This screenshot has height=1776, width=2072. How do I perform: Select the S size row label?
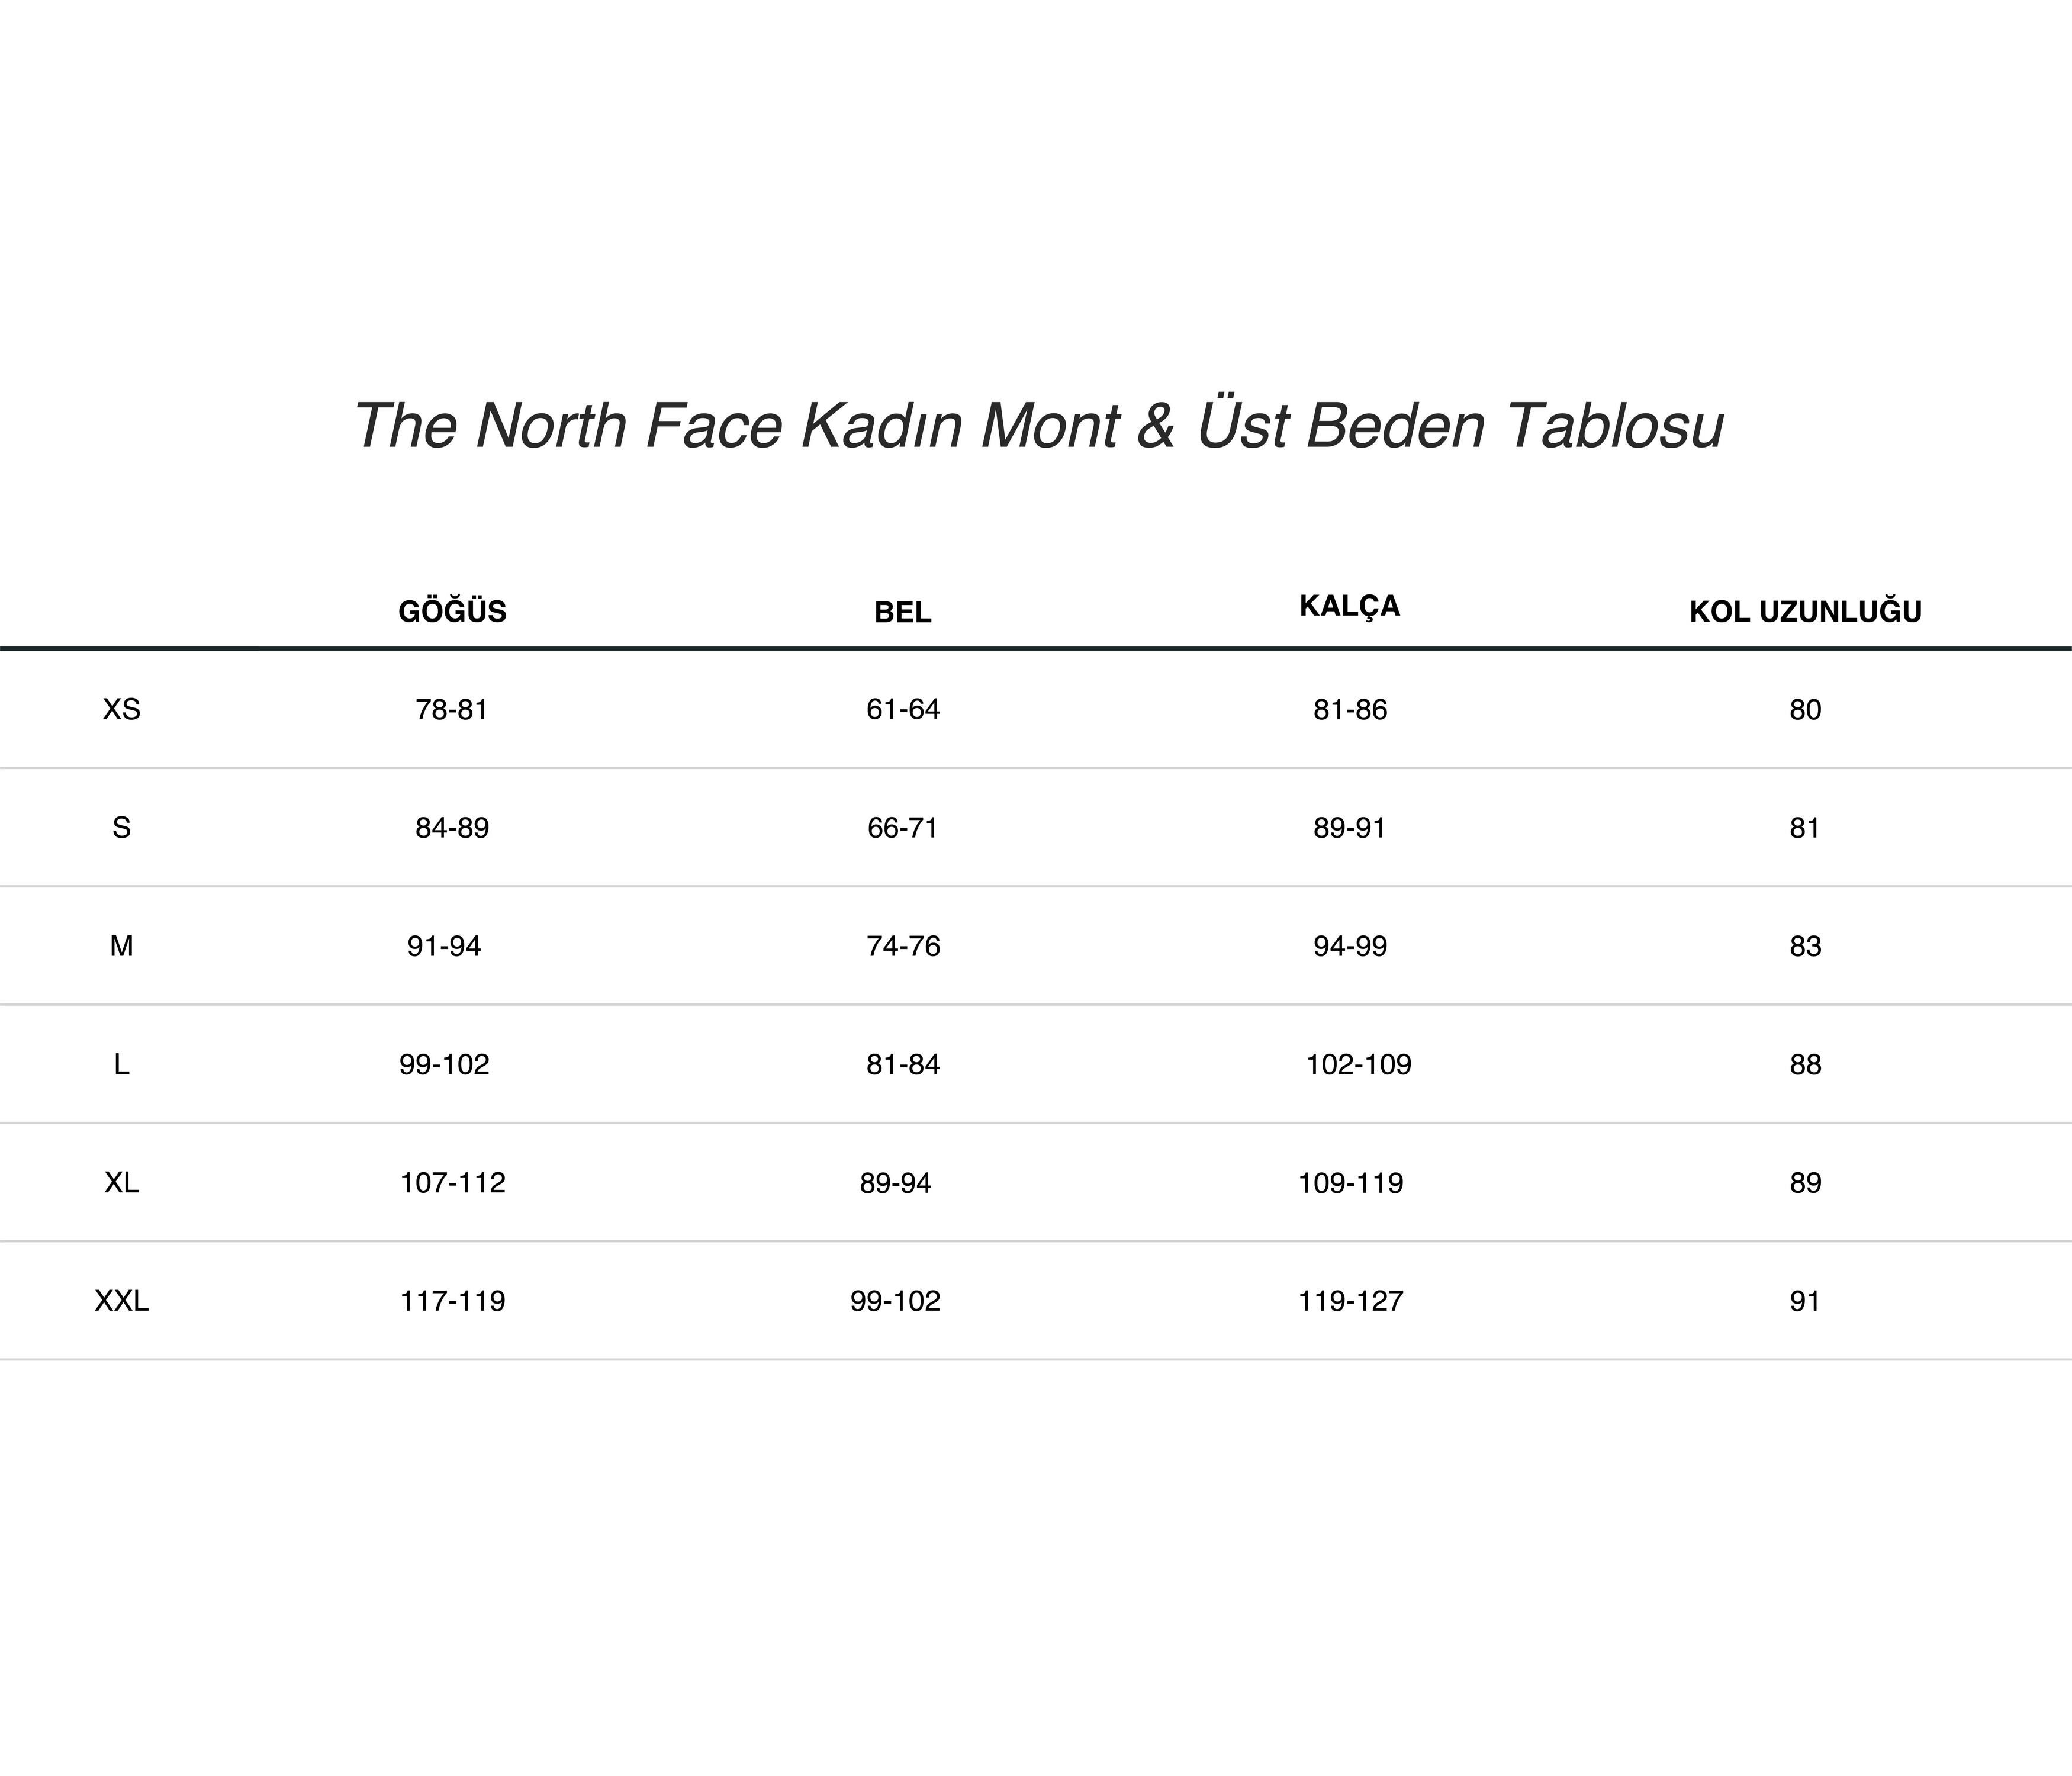pos(121,827)
